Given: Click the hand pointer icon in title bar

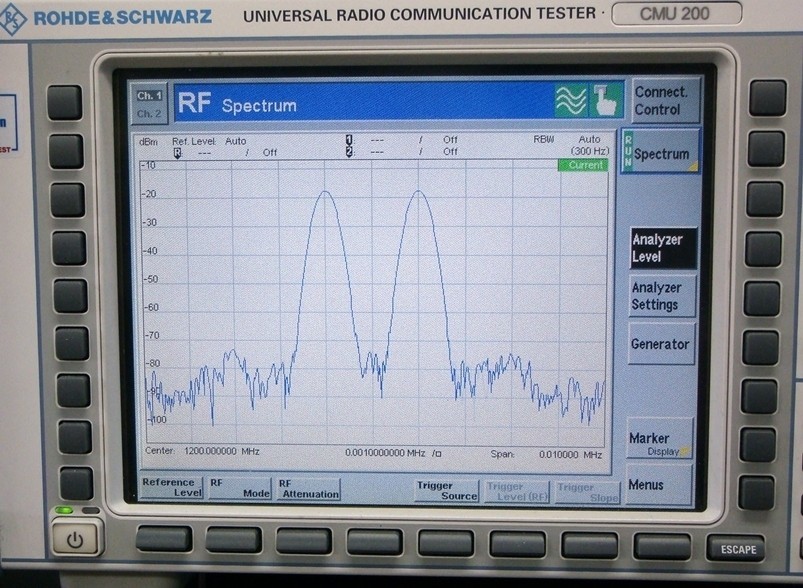Looking at the screenshot, I should [x=606, y=100].
